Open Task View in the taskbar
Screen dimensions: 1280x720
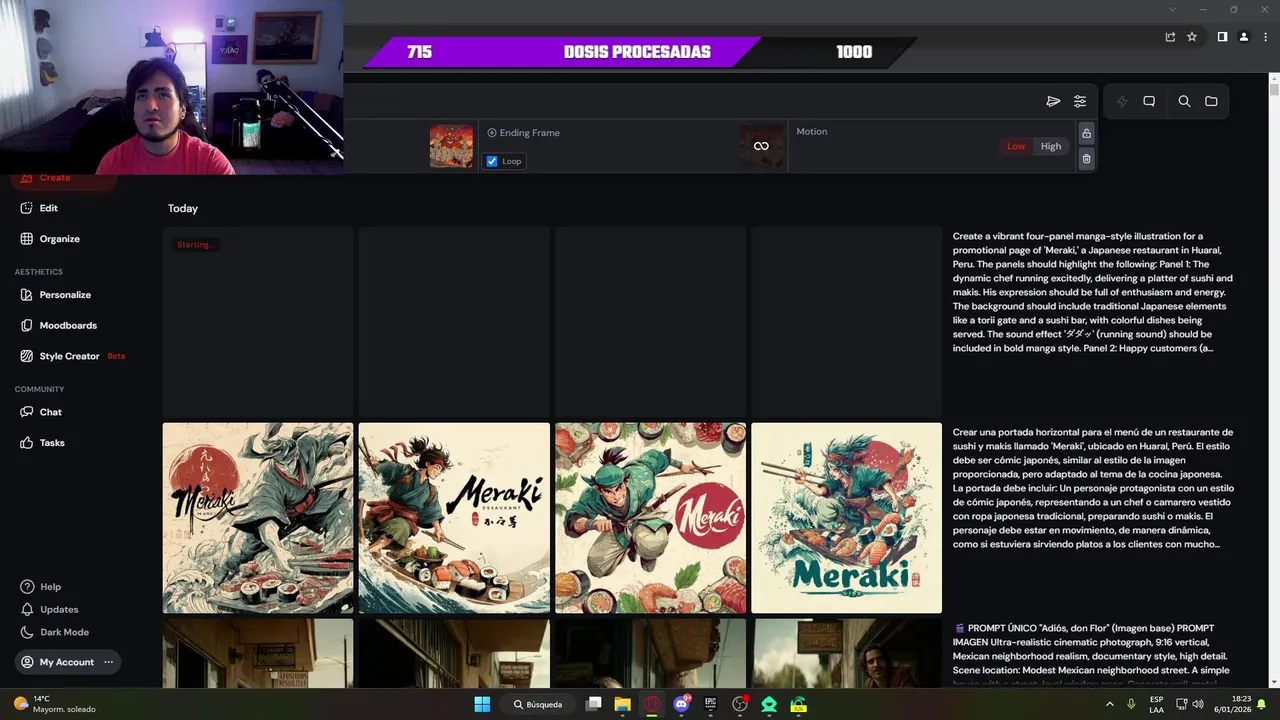tap(593, 704)
